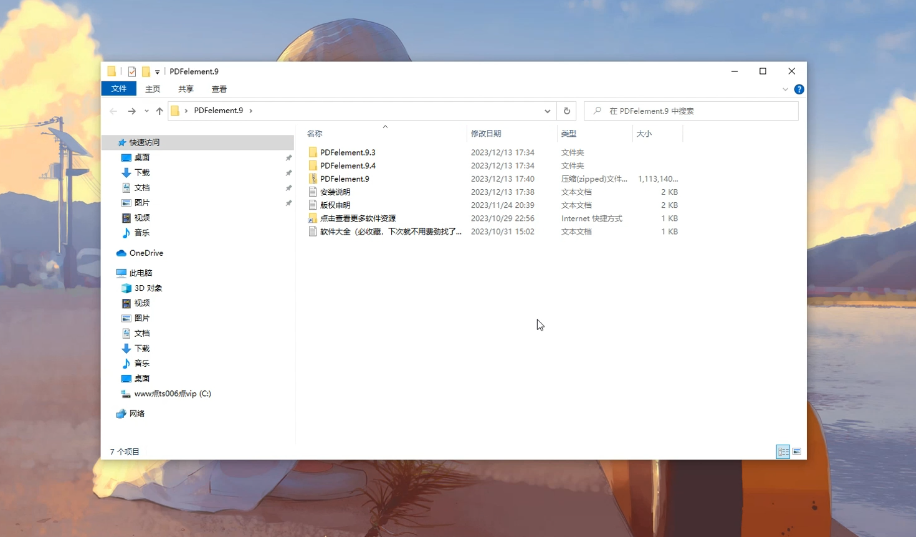Click the search box 在 PDFelement.9 中搜索
The width and height of the screenshot is (916, 537).
(x=692, y=111)
